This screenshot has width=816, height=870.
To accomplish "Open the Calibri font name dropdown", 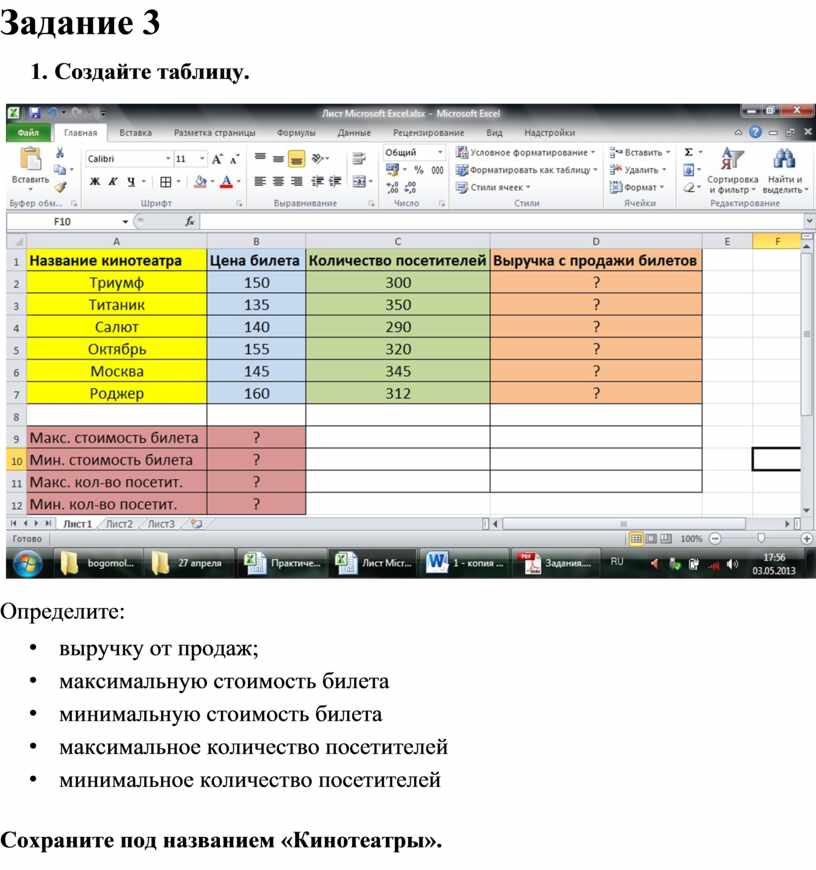I will (168, 159).
